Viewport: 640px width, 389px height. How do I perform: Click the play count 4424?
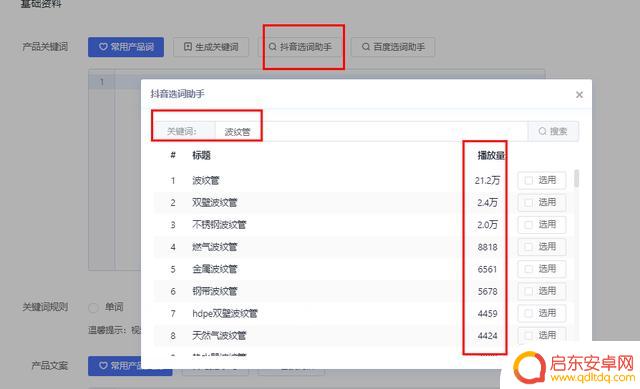(x=487, y=336)
